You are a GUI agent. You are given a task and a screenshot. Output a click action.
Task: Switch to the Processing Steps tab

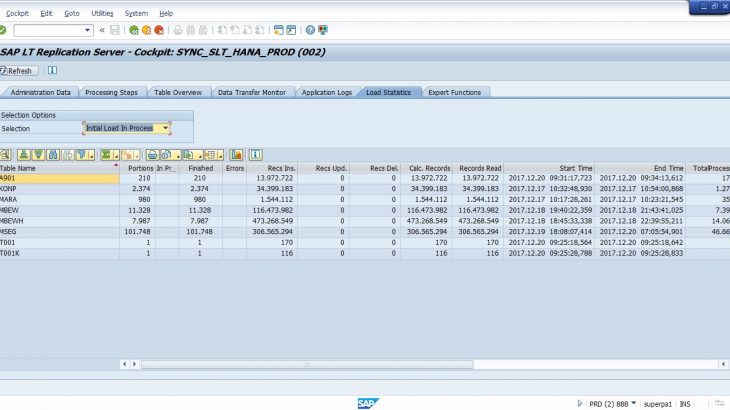112,92
